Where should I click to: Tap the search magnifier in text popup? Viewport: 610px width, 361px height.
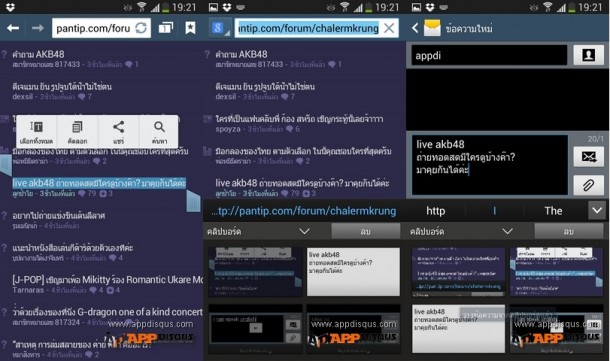[x=159, y=132]
